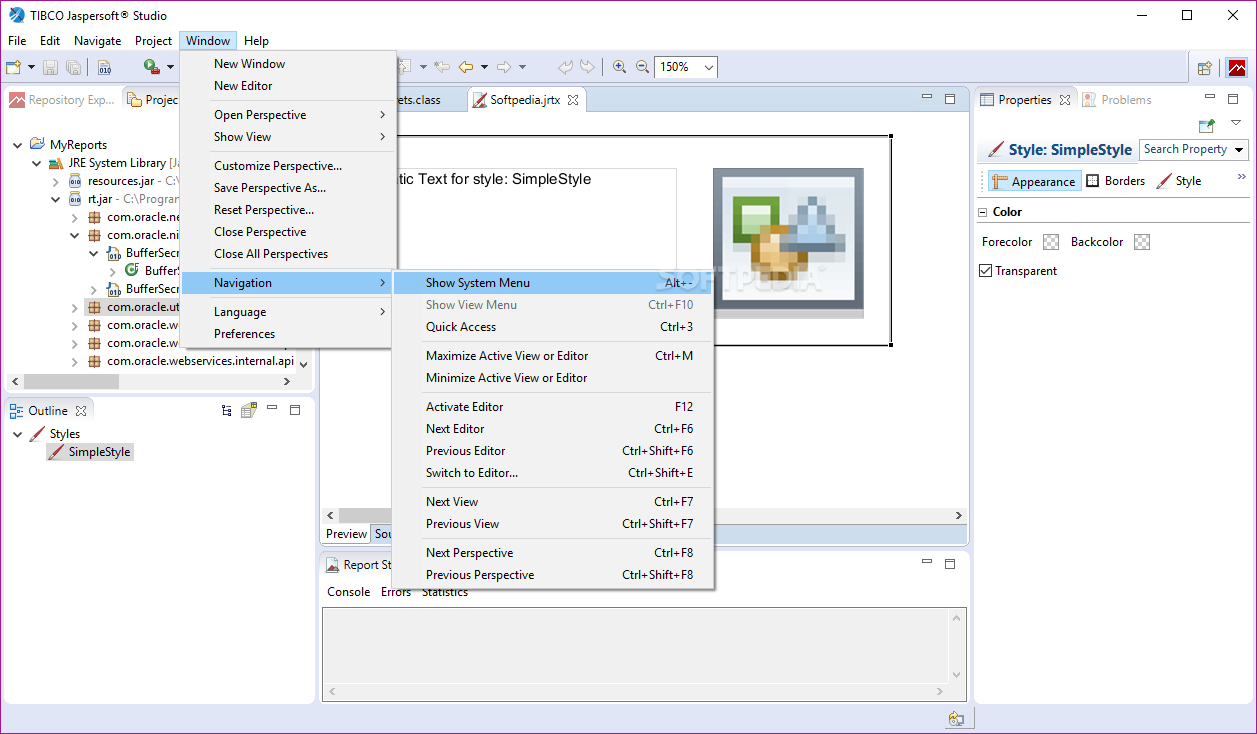The image size is (1257, 734).
Task: Click the Forward arrow toolbar icon
Action: (x=504, y=67)
